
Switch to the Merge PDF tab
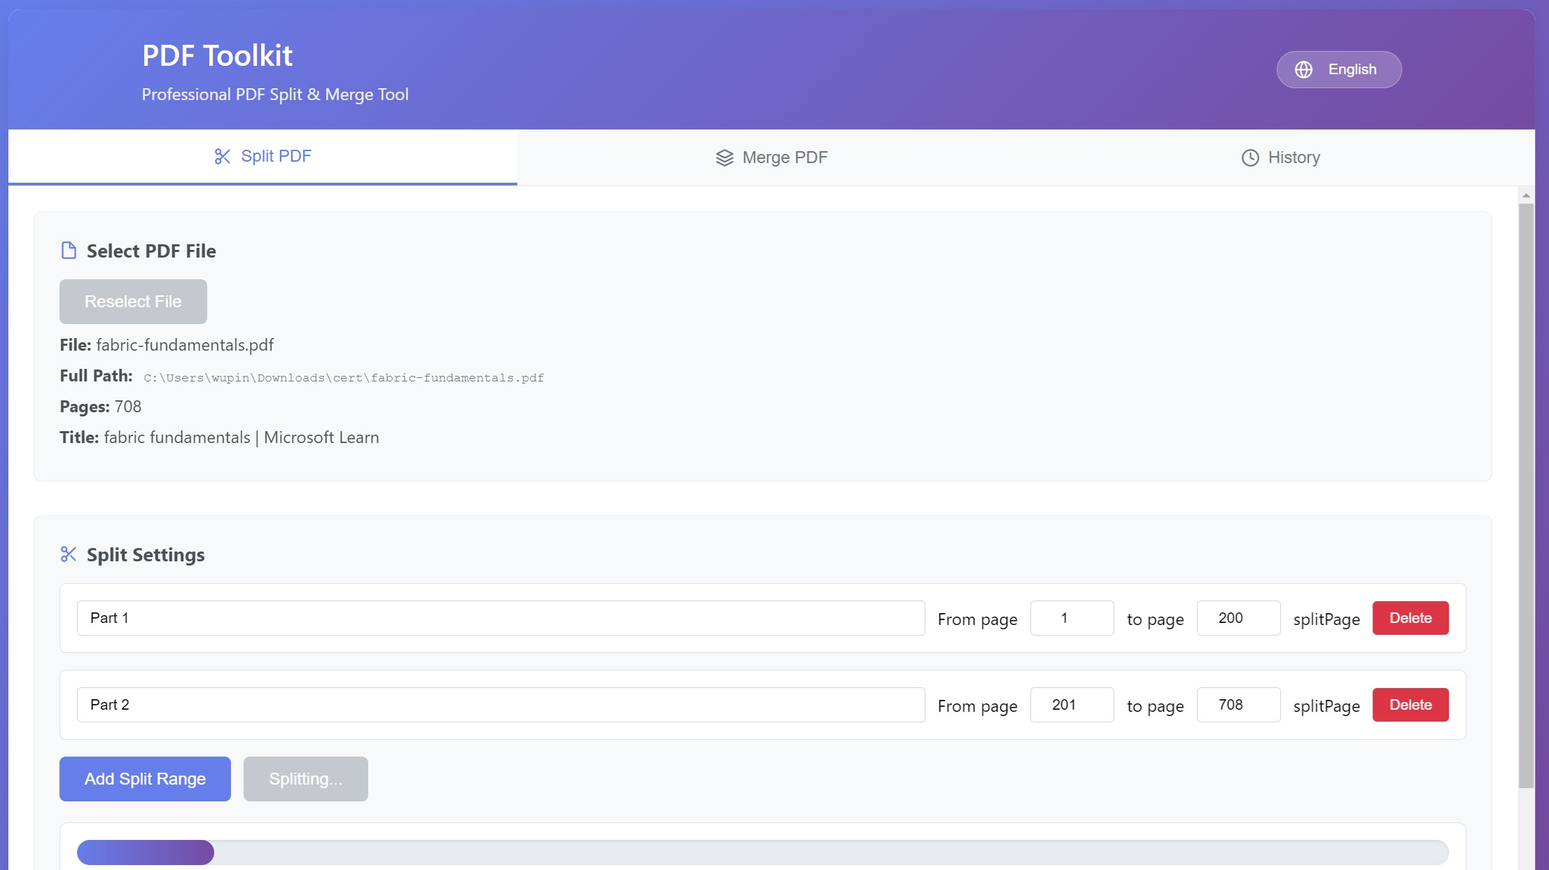pos(772,158)
